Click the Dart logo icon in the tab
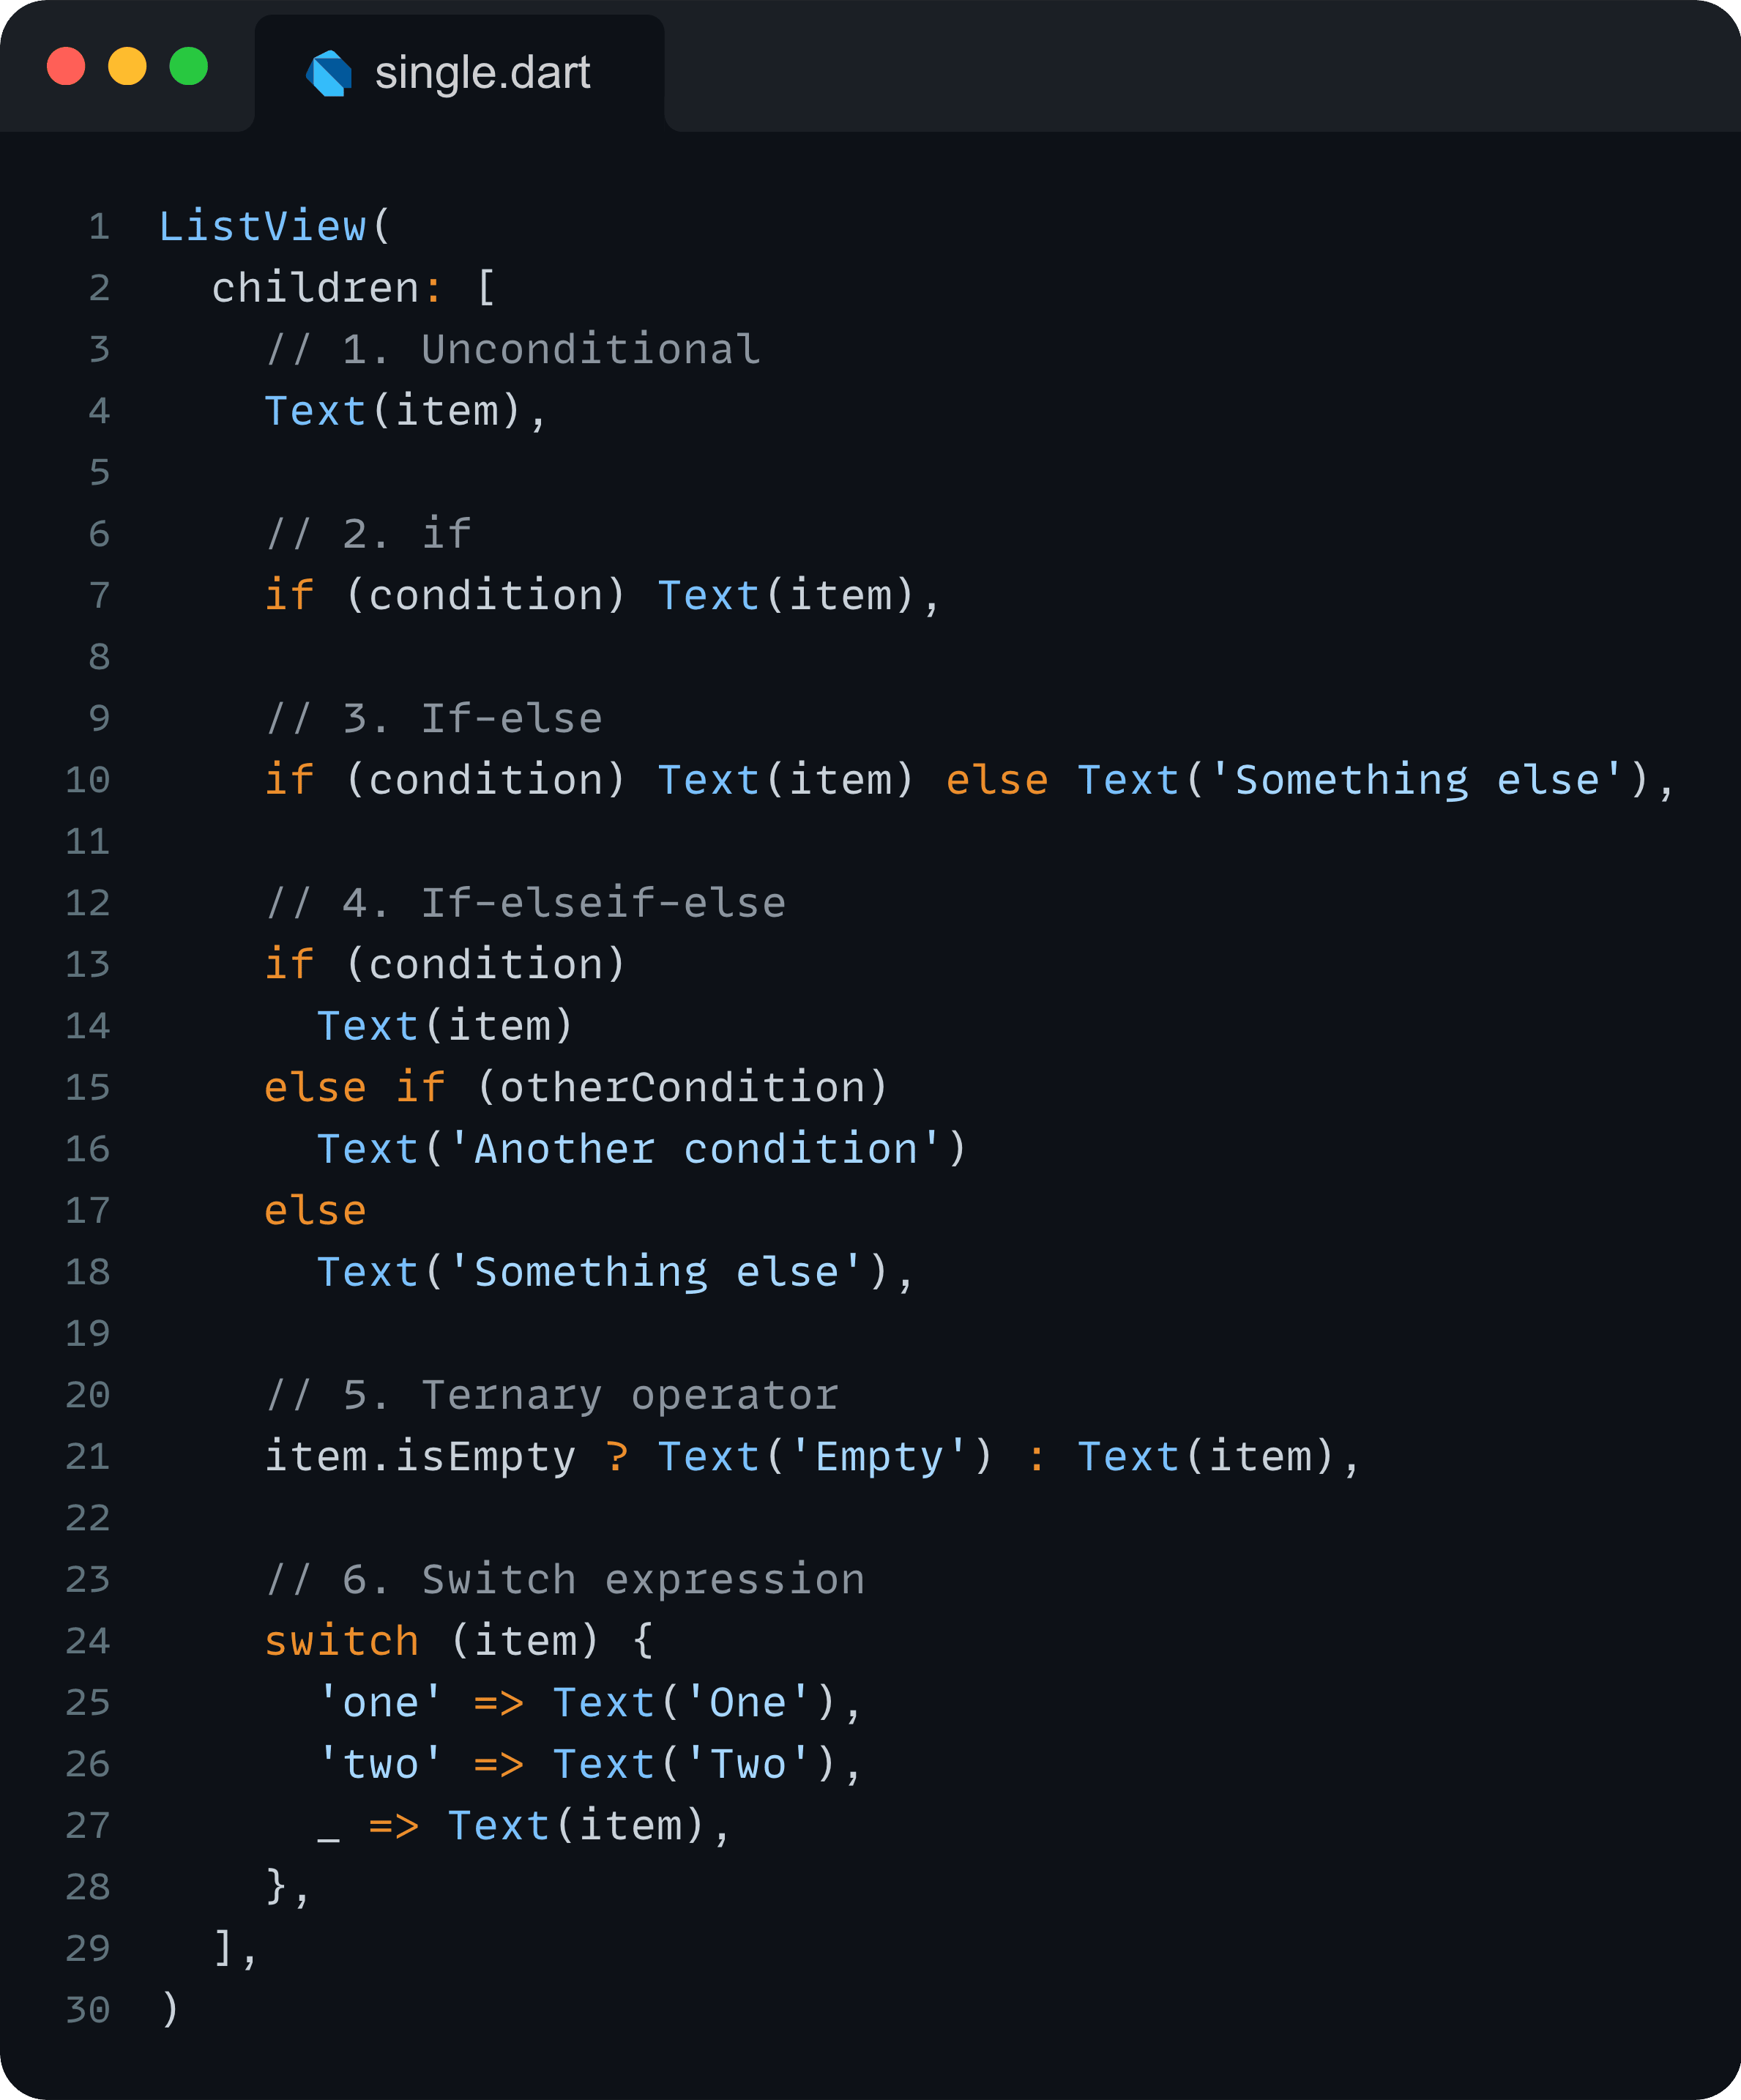1741x2100 pixels. click(329, 73)
